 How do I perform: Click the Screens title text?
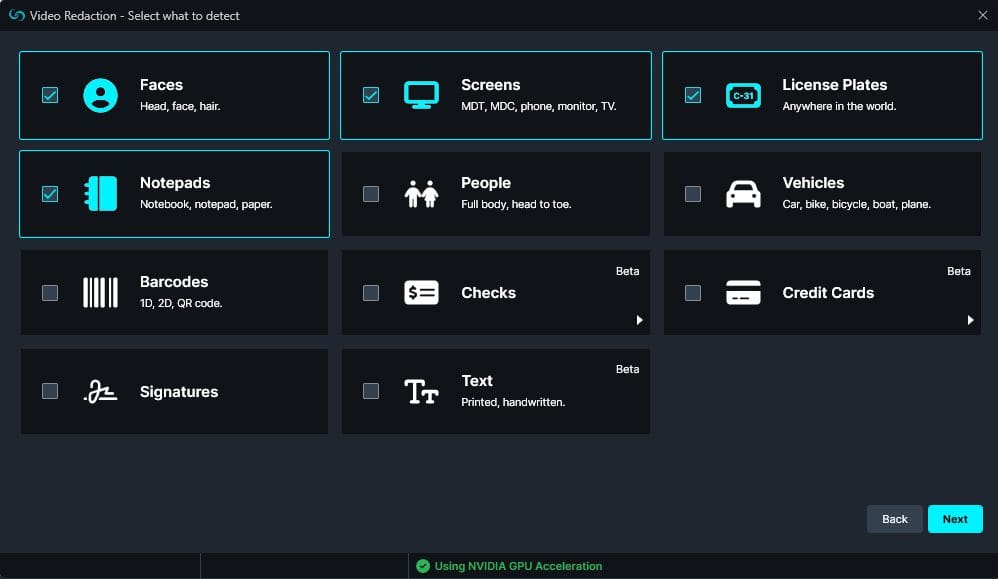pos(491,85)
